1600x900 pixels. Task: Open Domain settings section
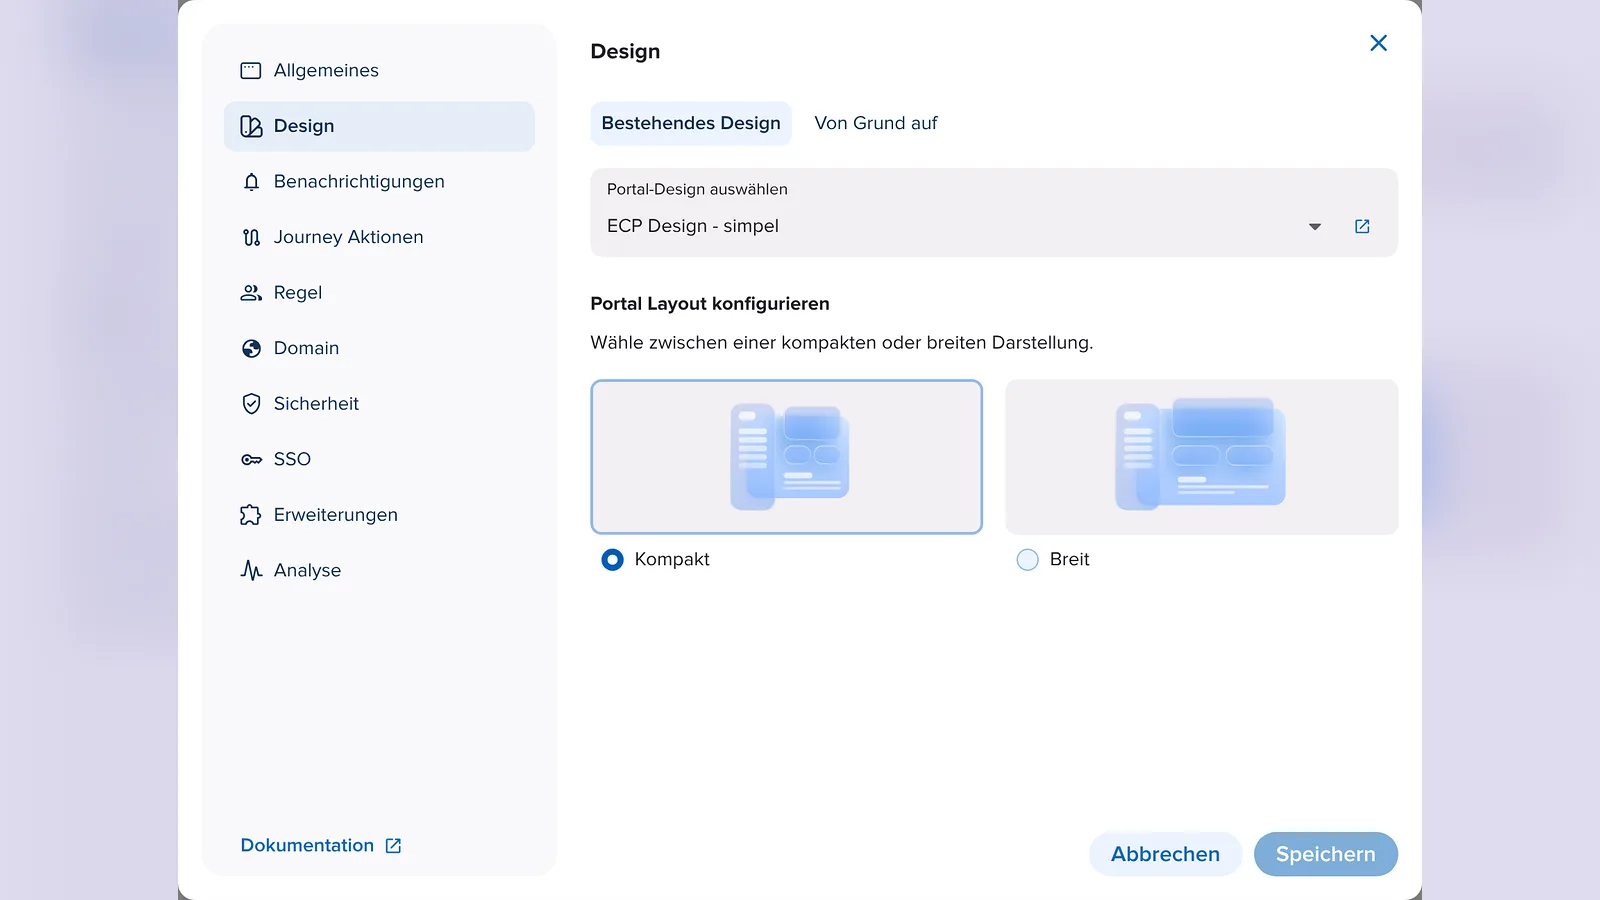tap(379, 348)
